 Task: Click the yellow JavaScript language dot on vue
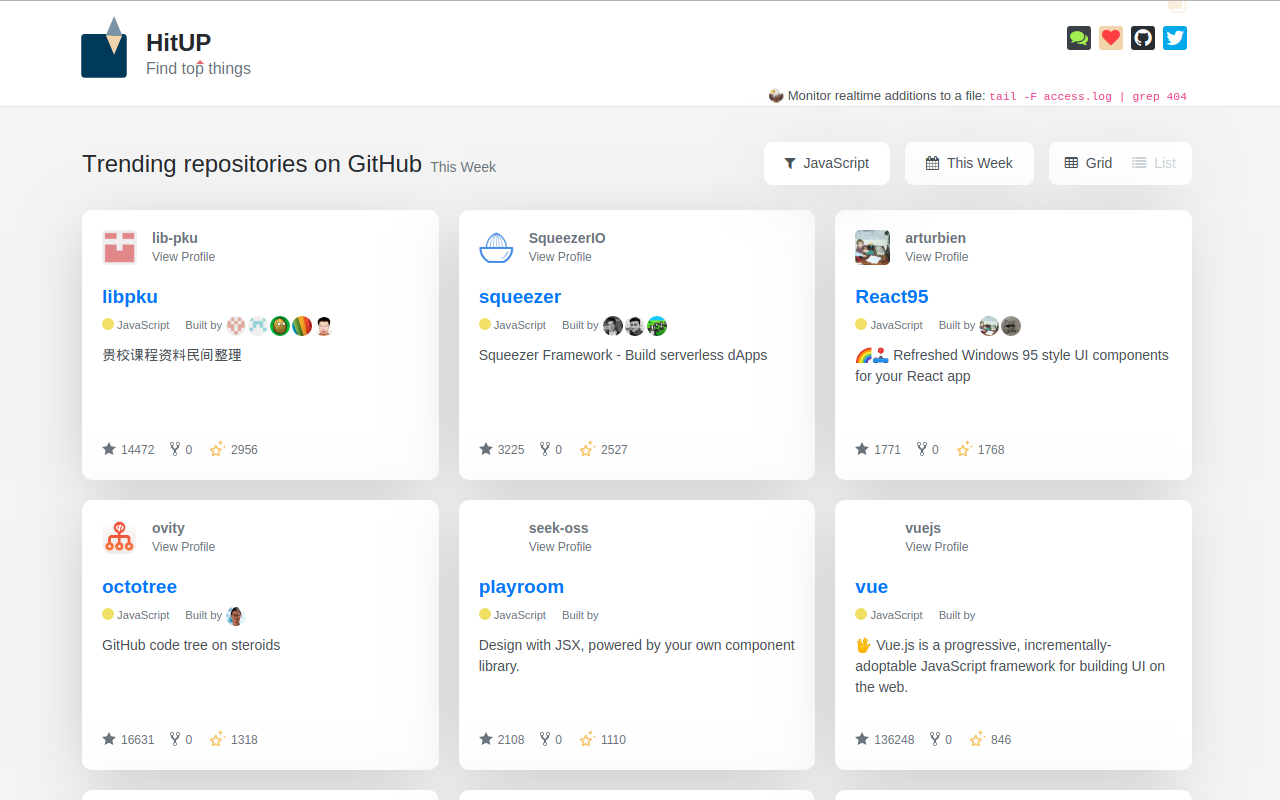pos(861,614)
